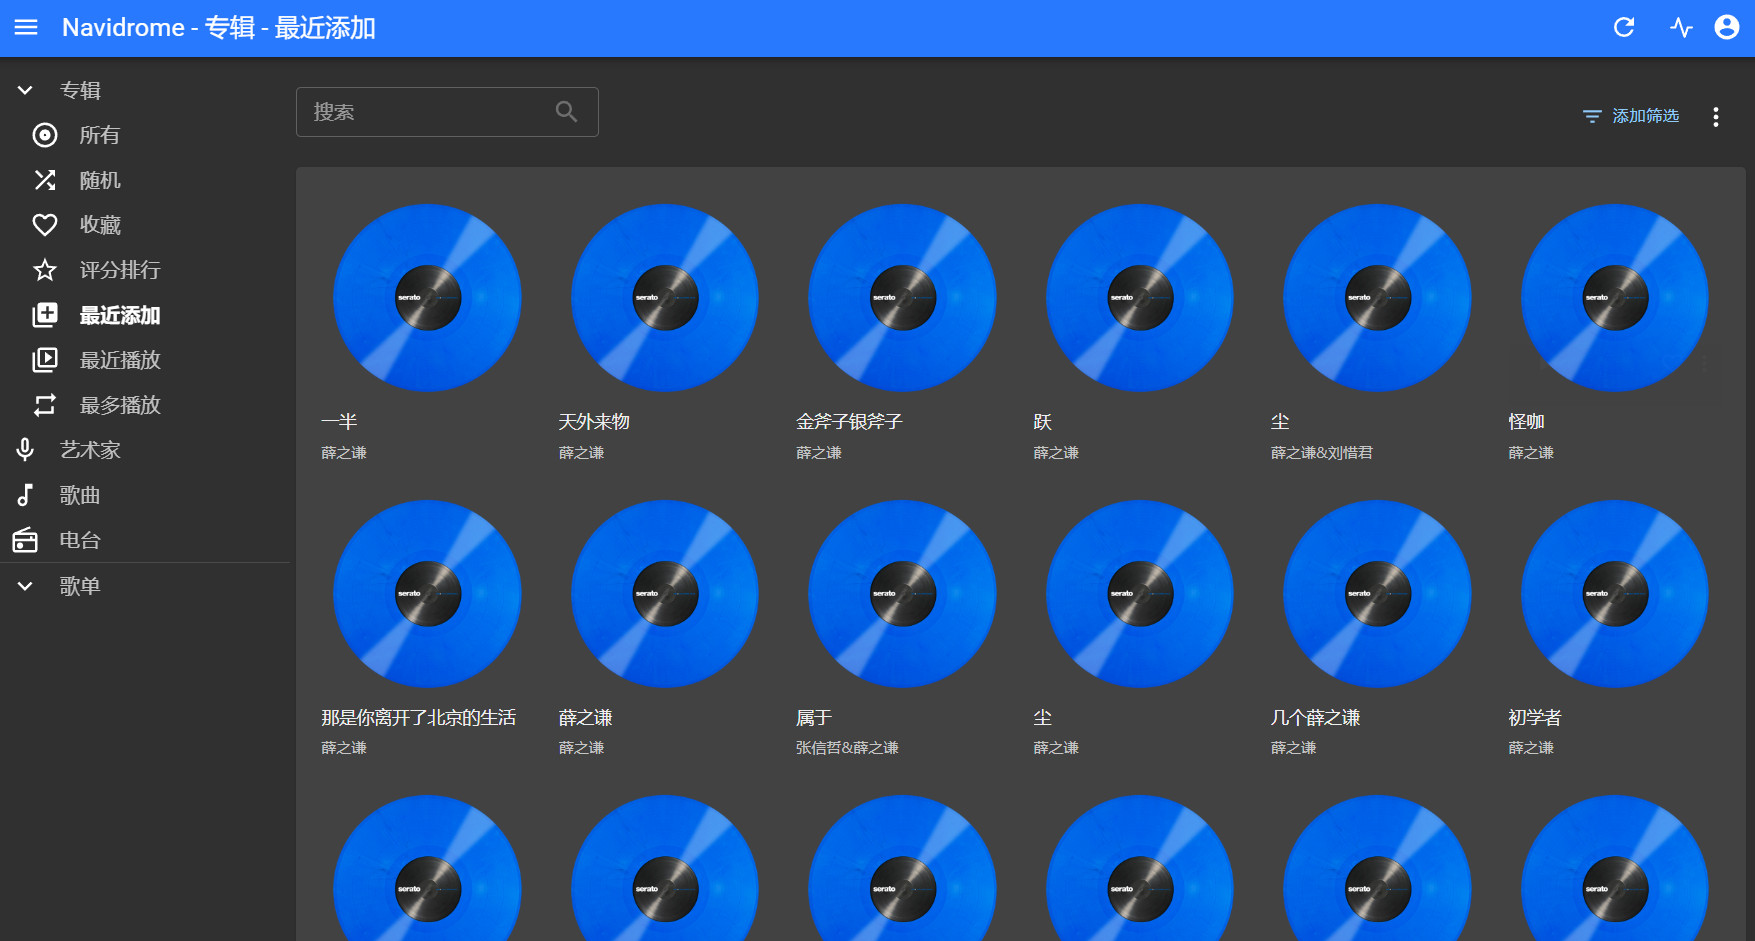Click the 评分排行 star icon
Viewport: 1755px width, 941px height.
click(45, 270)
